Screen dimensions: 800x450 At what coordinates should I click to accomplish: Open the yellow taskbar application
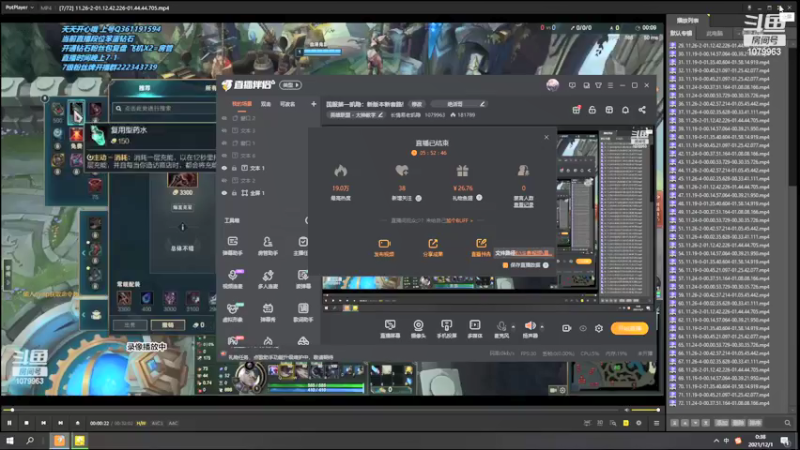(80, 440)
